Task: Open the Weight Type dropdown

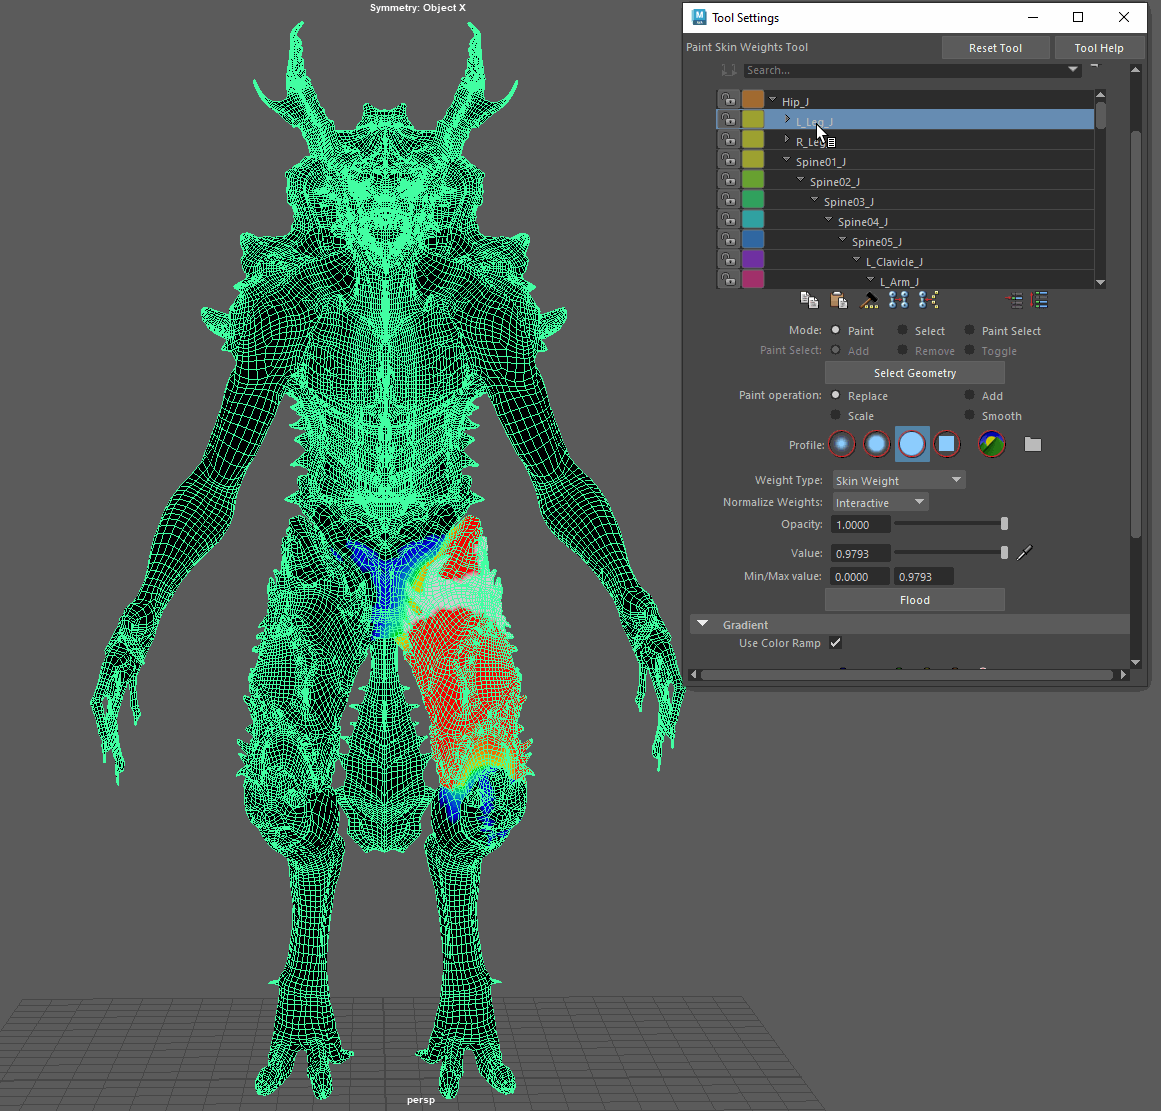Action: (898, 481)
